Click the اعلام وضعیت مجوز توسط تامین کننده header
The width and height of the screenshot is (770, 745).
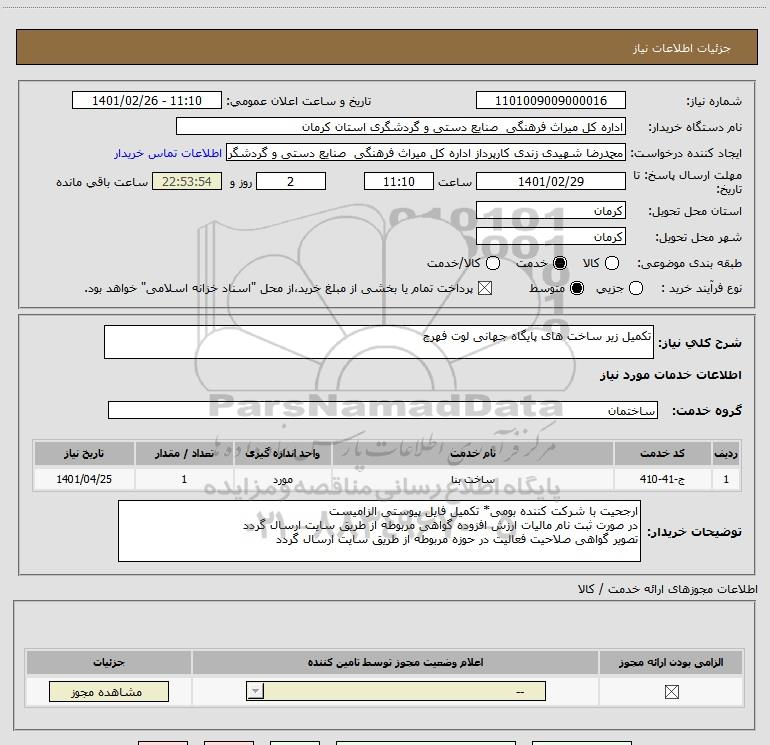coord(395,662)
